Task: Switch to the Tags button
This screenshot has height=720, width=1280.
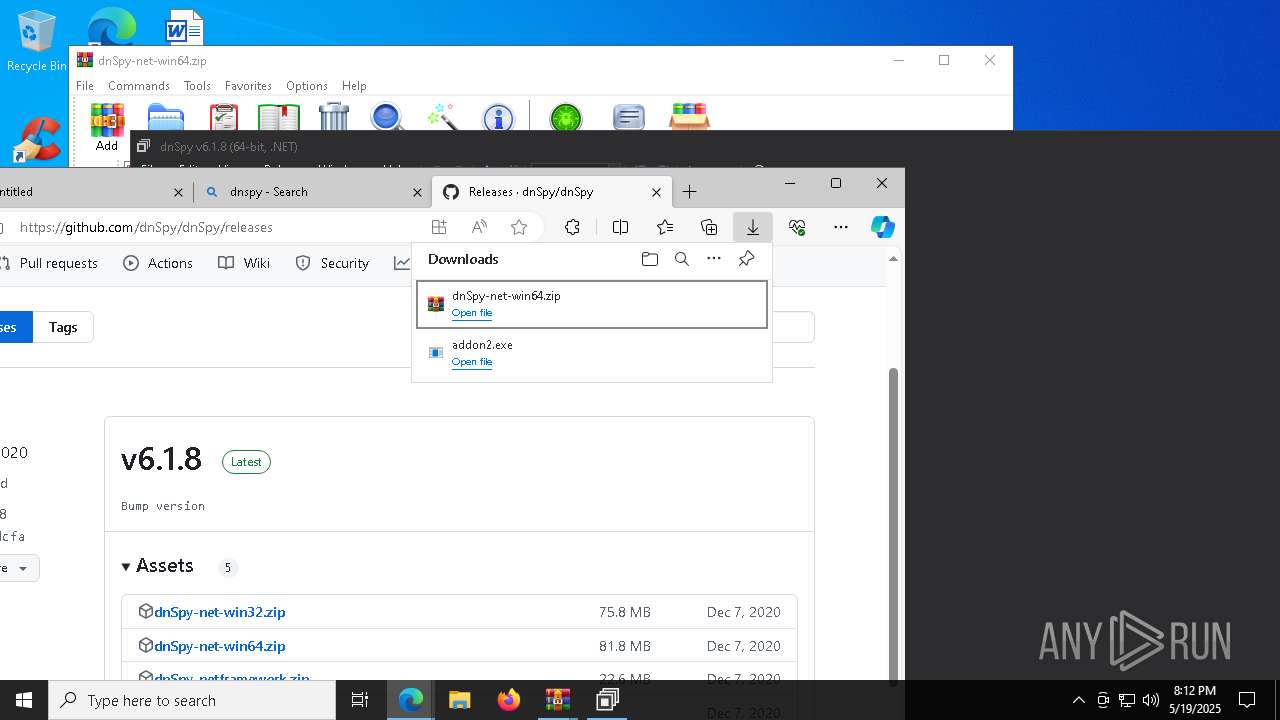Action: pos(63,327)
